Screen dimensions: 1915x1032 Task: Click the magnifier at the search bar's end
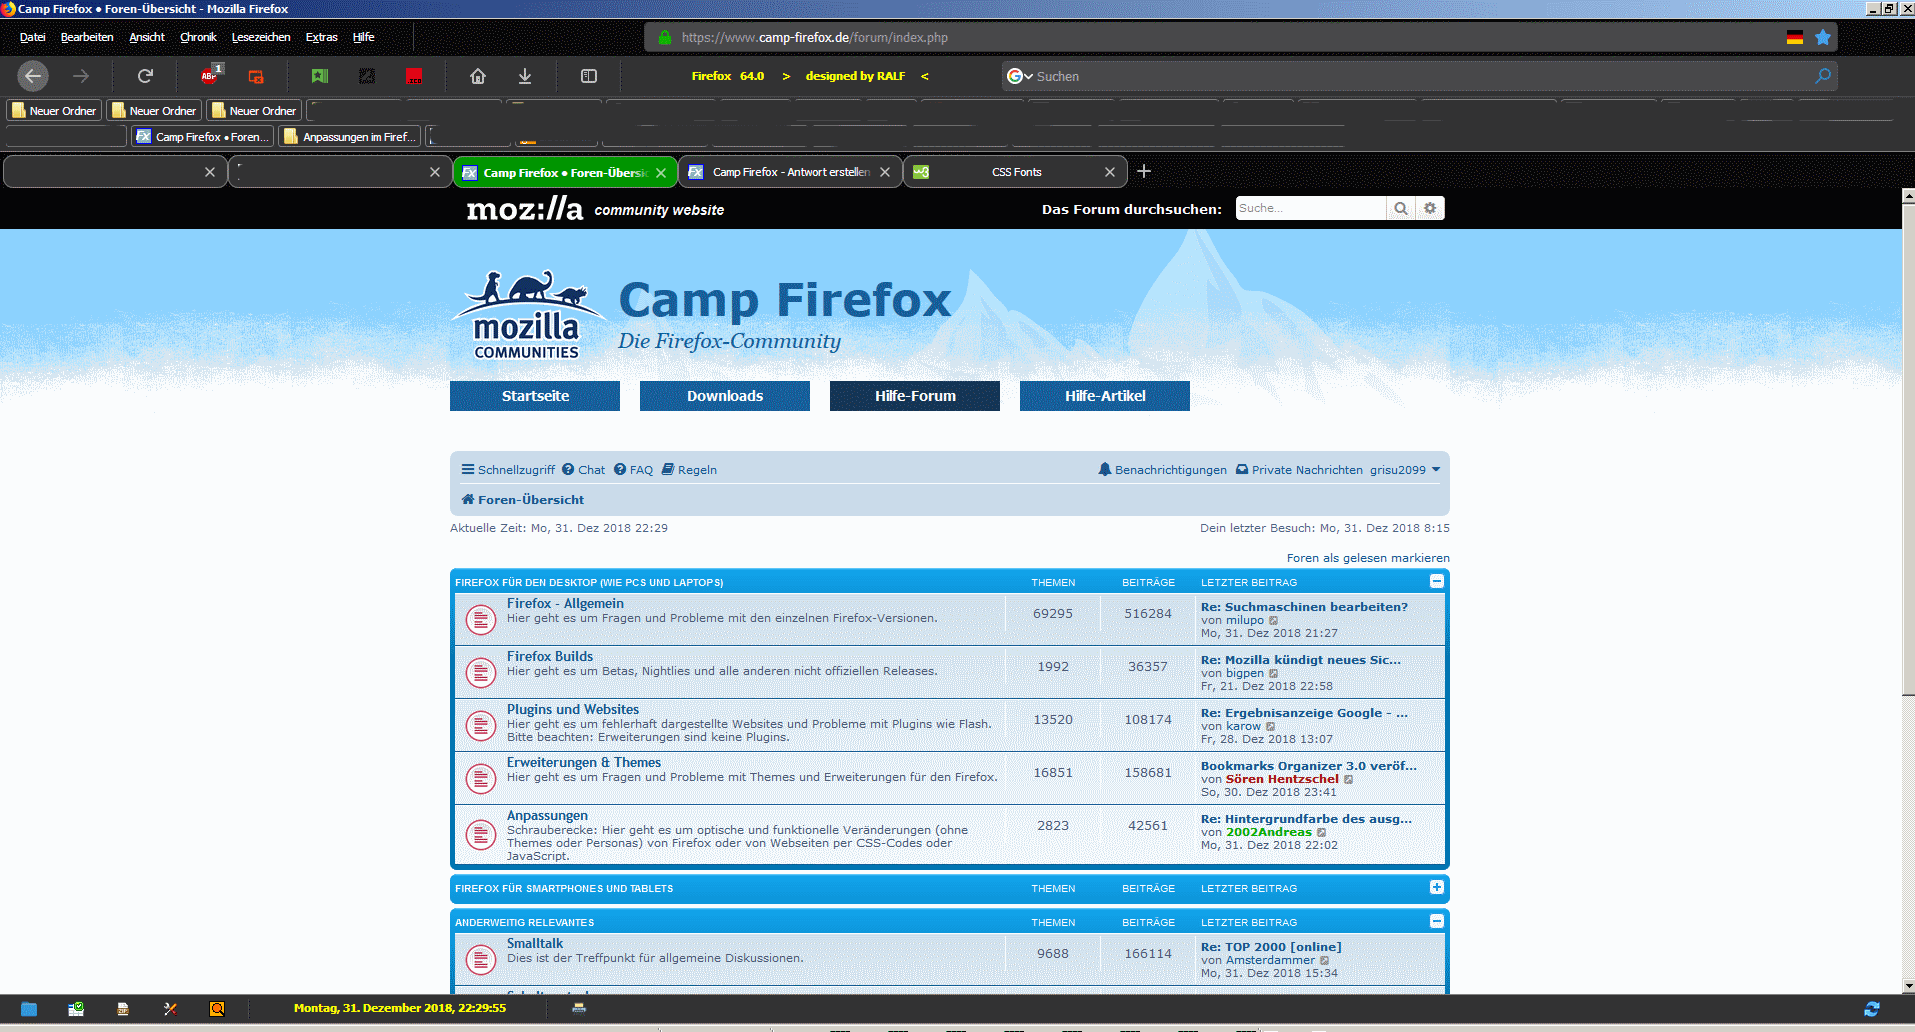pos(1823,76)
